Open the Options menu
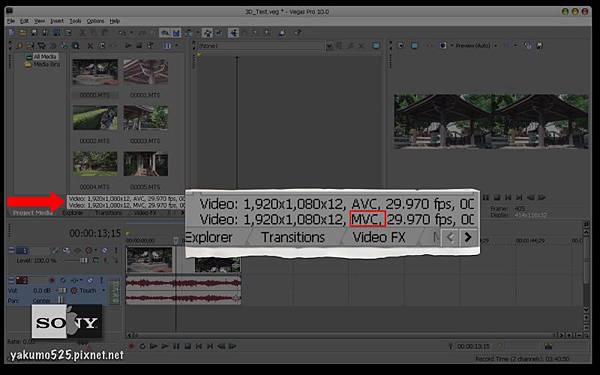The width and height of the screenshot is (600, 375). [x=95, y=21]
